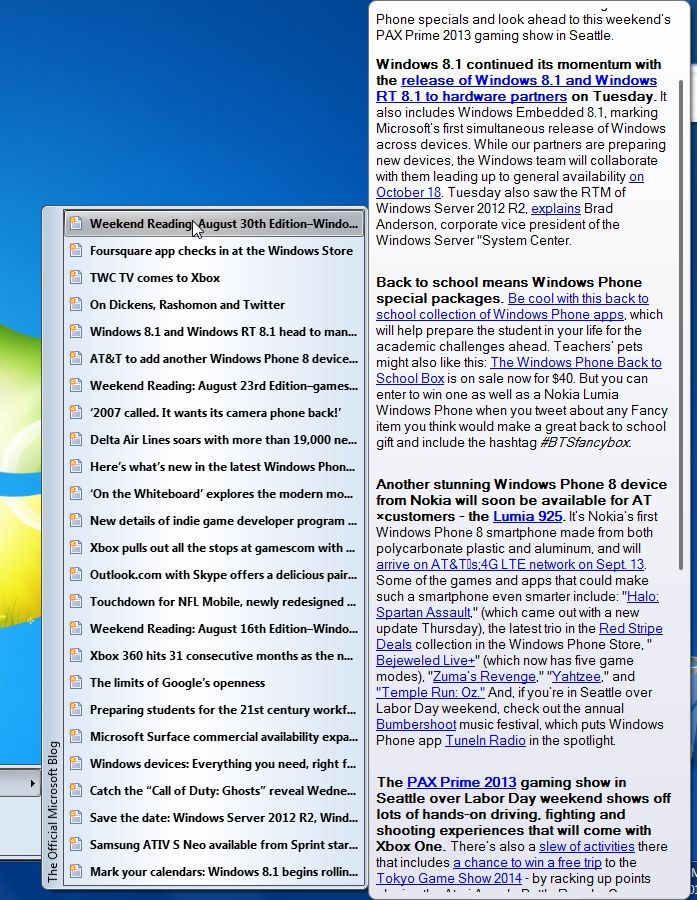The height and width of the screenshot is (900, 697).
Task: Click the 'explains' link about Brad Anderson
Action: pyautogui.click(x=556, y=208)
